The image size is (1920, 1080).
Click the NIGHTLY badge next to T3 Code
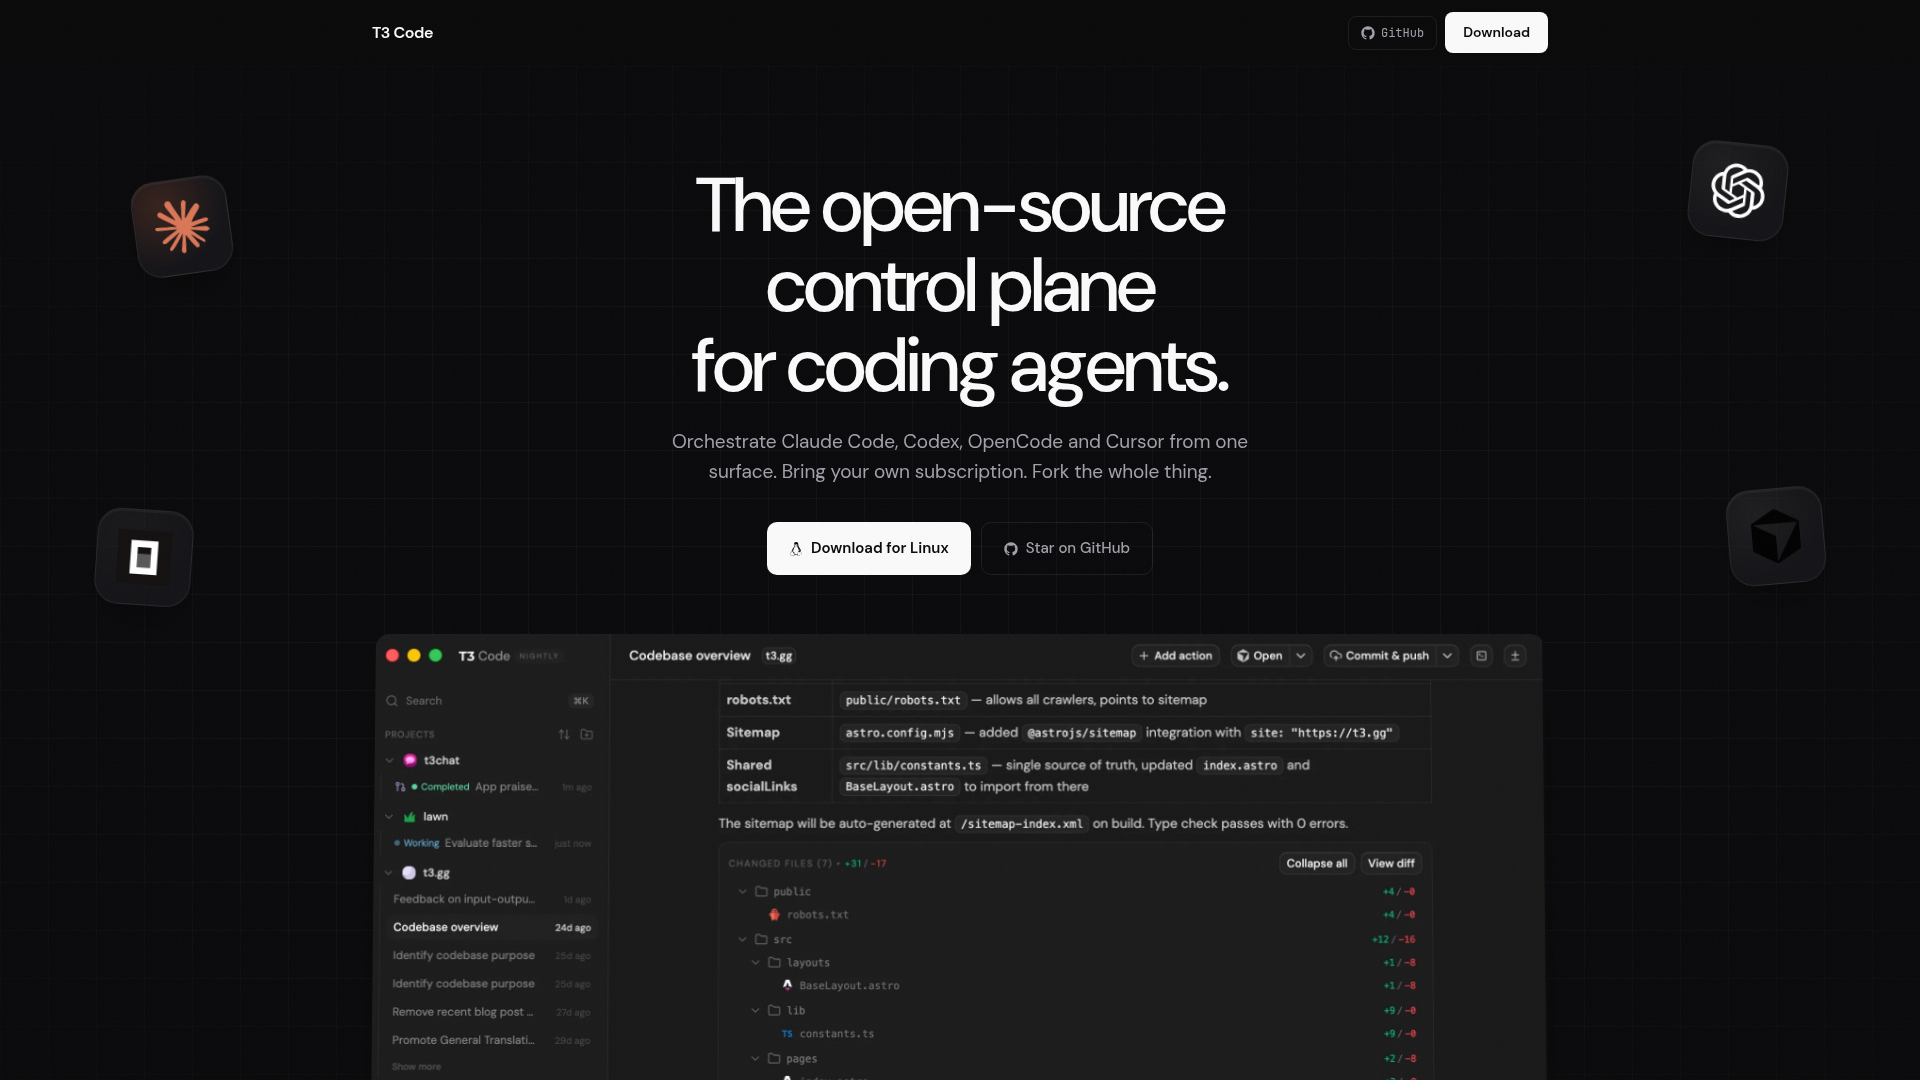[x=539, y=656]
